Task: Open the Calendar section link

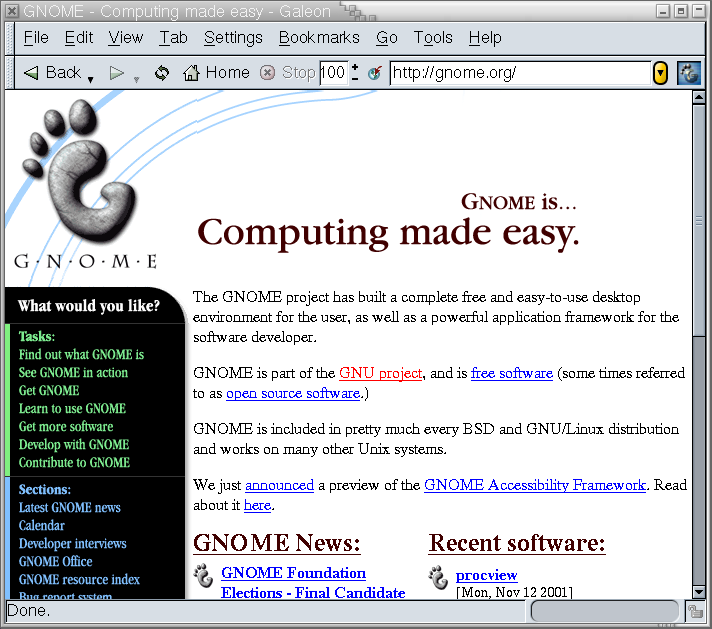Action: (x=42, y=526)
